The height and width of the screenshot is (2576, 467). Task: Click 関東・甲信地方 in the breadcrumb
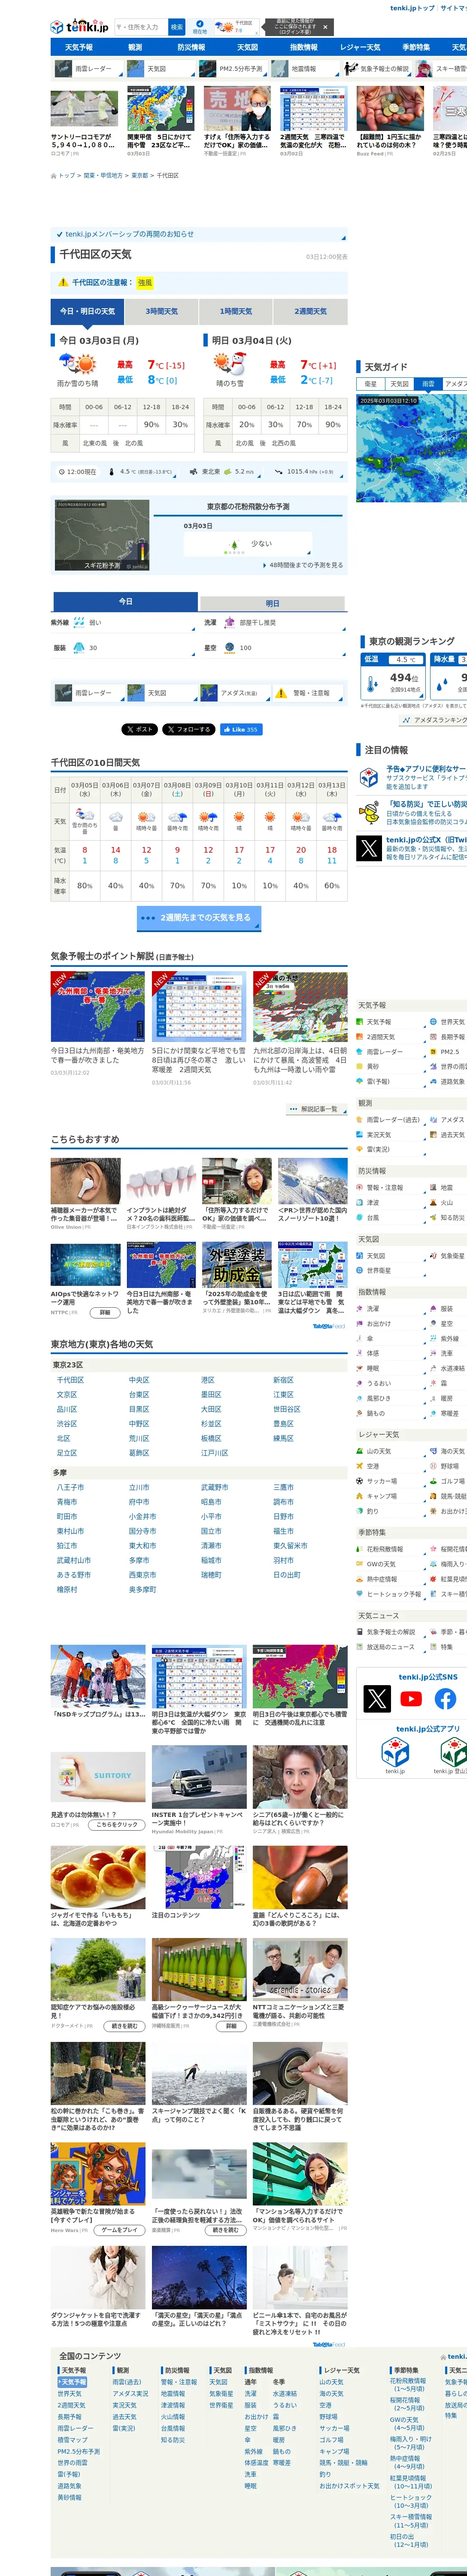[103, 175]
